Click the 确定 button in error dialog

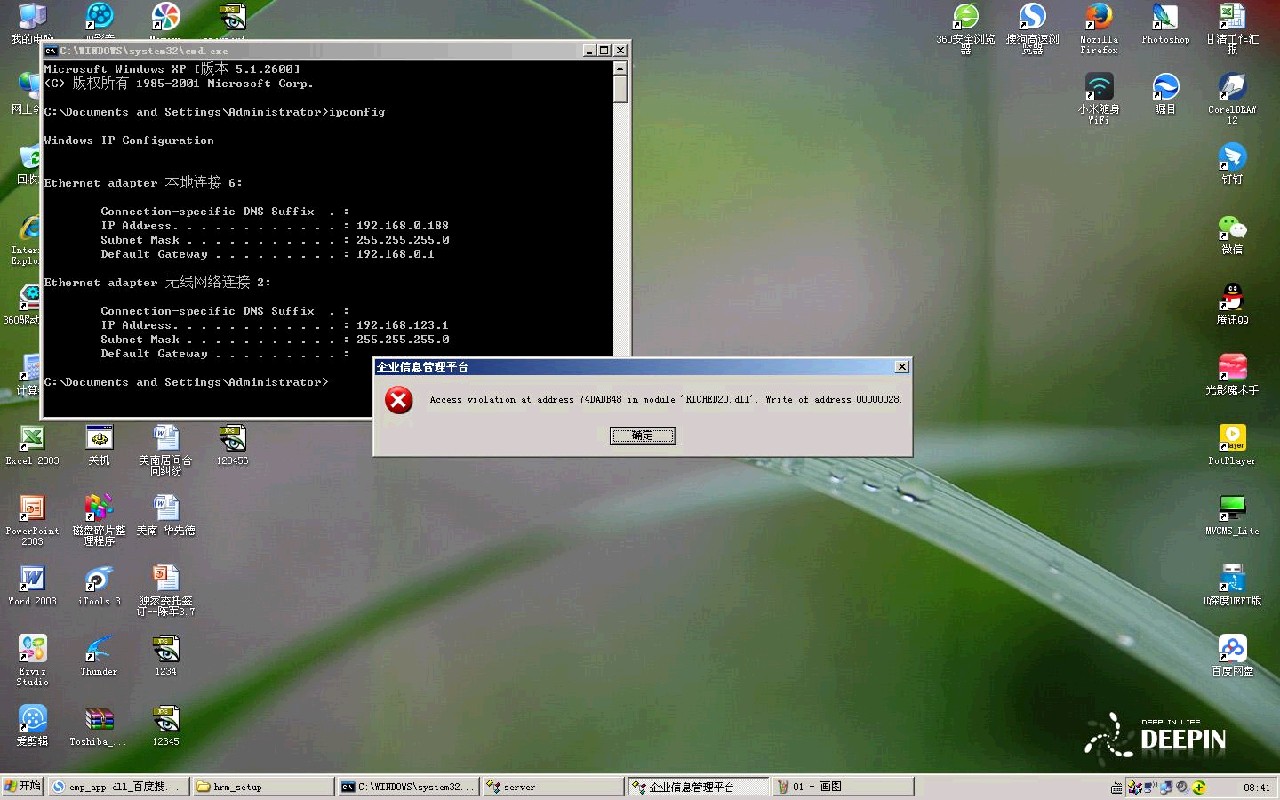(642, 436)
